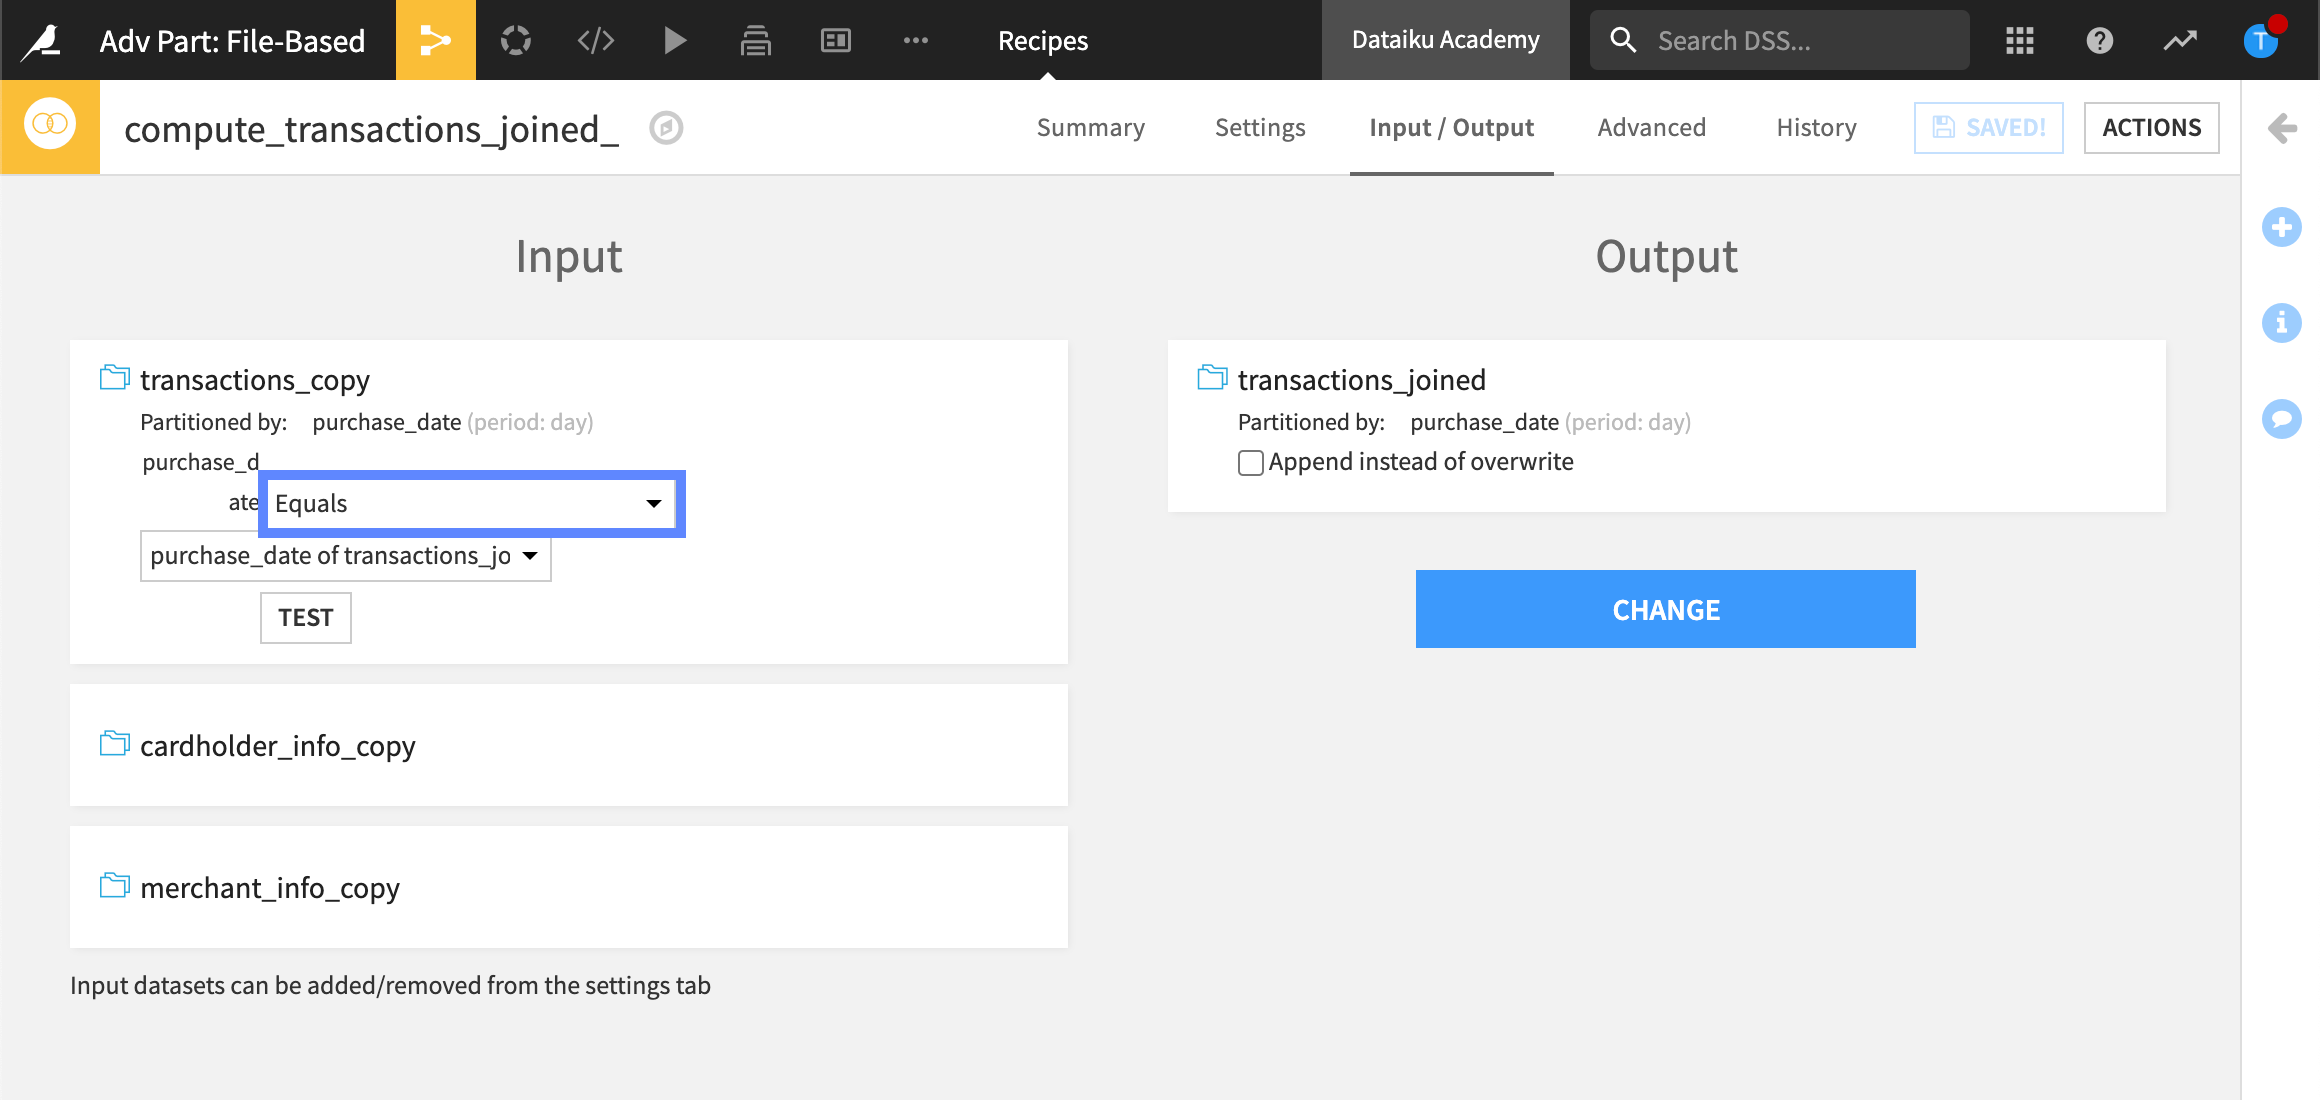Image resolution: width=2320 pixels, height=1100 pixels.
Task: Click the Dataiku bird logo
Action: click(x=42, y=40)
